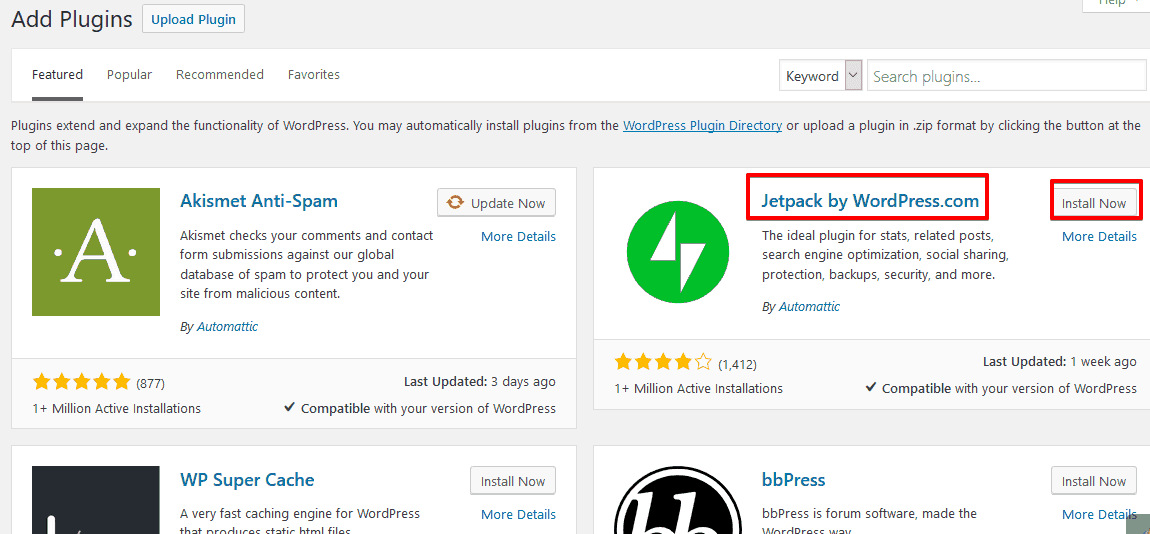This screenshot has height=534, width=1150.
Task: Switch to the Favorites tab
Action: (314, 74)
